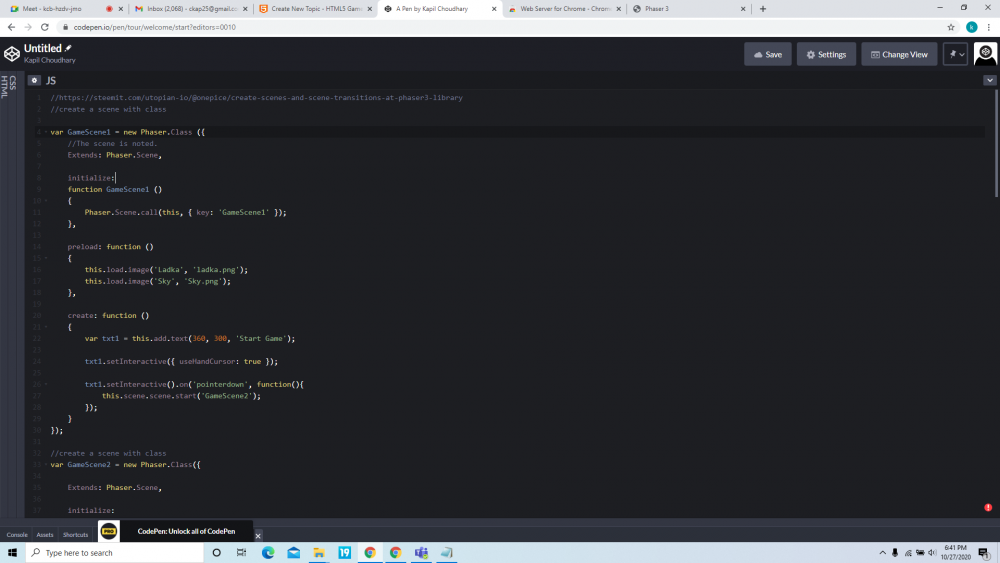This screenshot has height=563, width=1000.
Task: Open volume control in system tray
Action: [x=932, y=553]
